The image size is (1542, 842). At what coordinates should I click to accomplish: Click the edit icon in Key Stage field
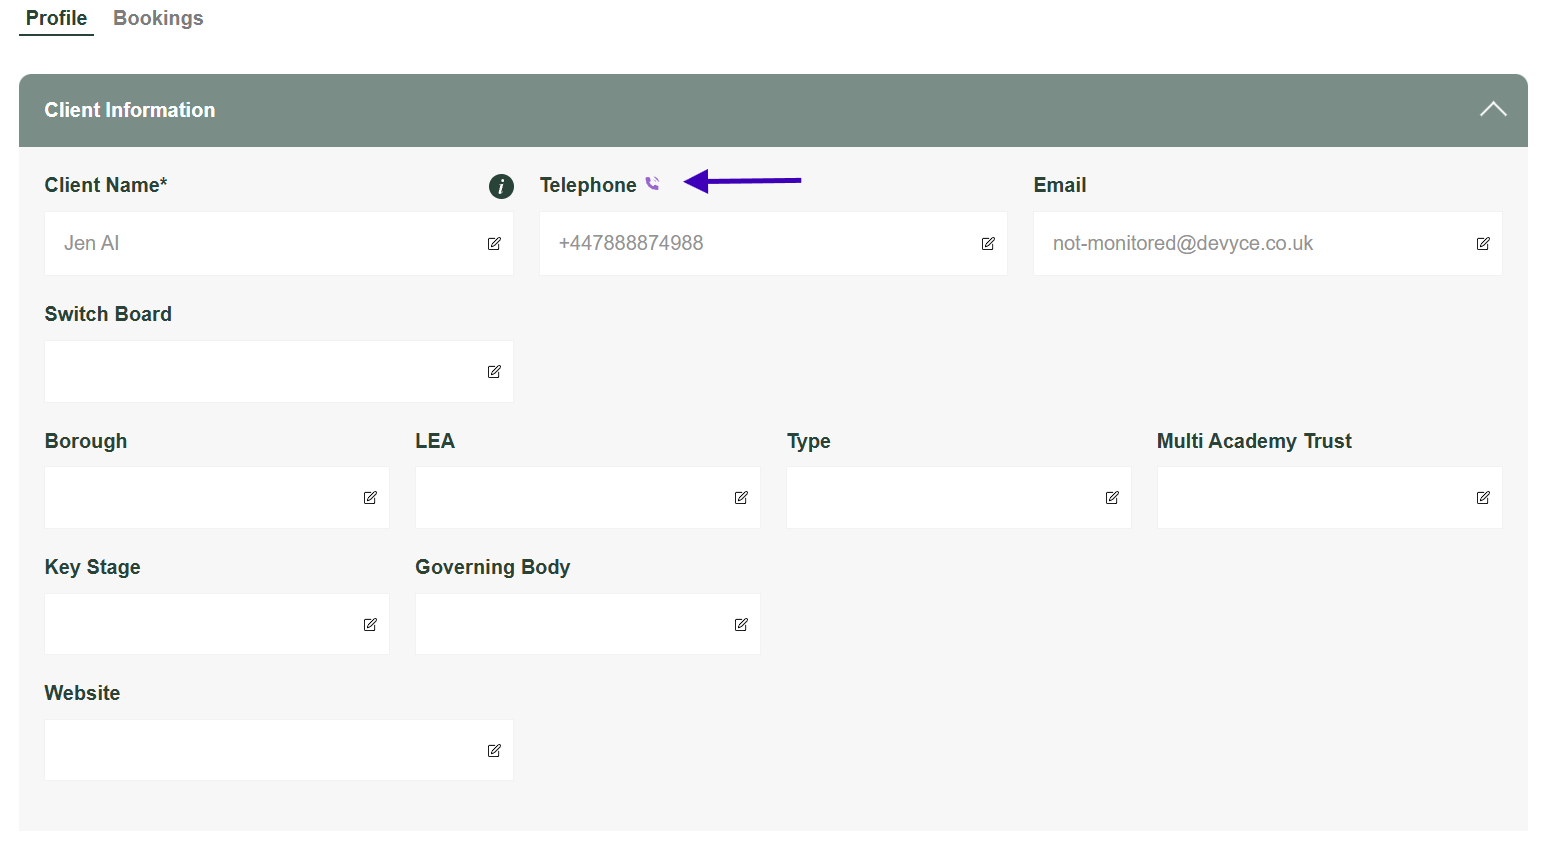(370, 624)
